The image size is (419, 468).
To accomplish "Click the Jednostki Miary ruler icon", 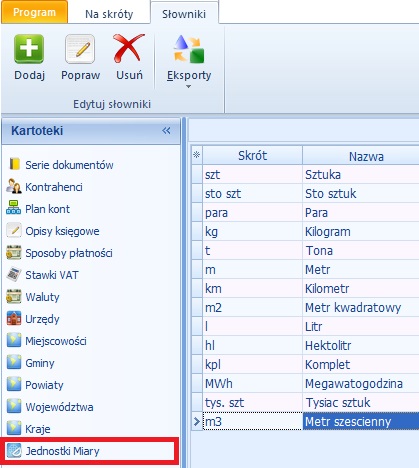I will 14,451.
